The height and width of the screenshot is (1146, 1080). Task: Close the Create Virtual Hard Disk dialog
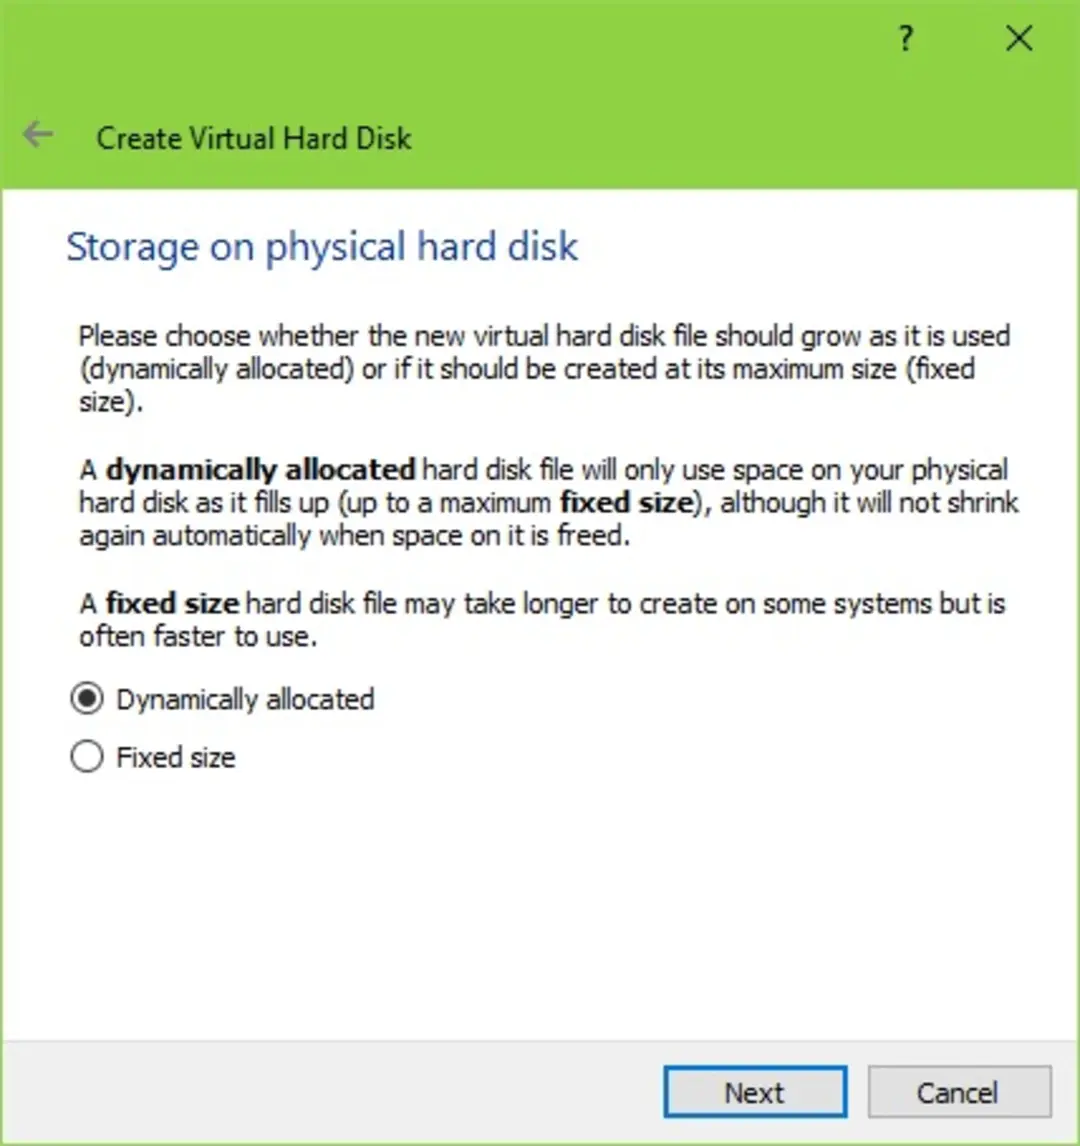tap(1019, 38)
